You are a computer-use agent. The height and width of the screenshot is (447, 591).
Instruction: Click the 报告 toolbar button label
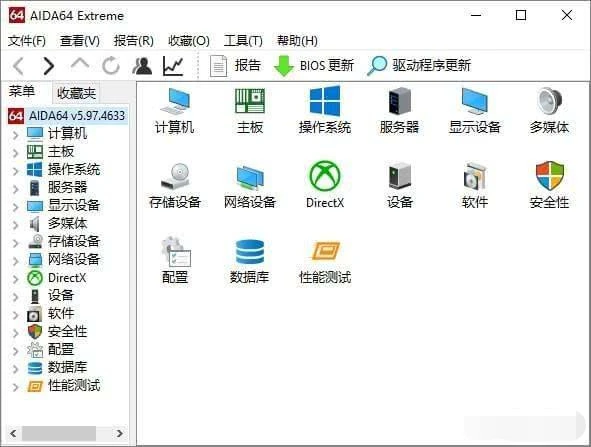[x=248, y=66]
